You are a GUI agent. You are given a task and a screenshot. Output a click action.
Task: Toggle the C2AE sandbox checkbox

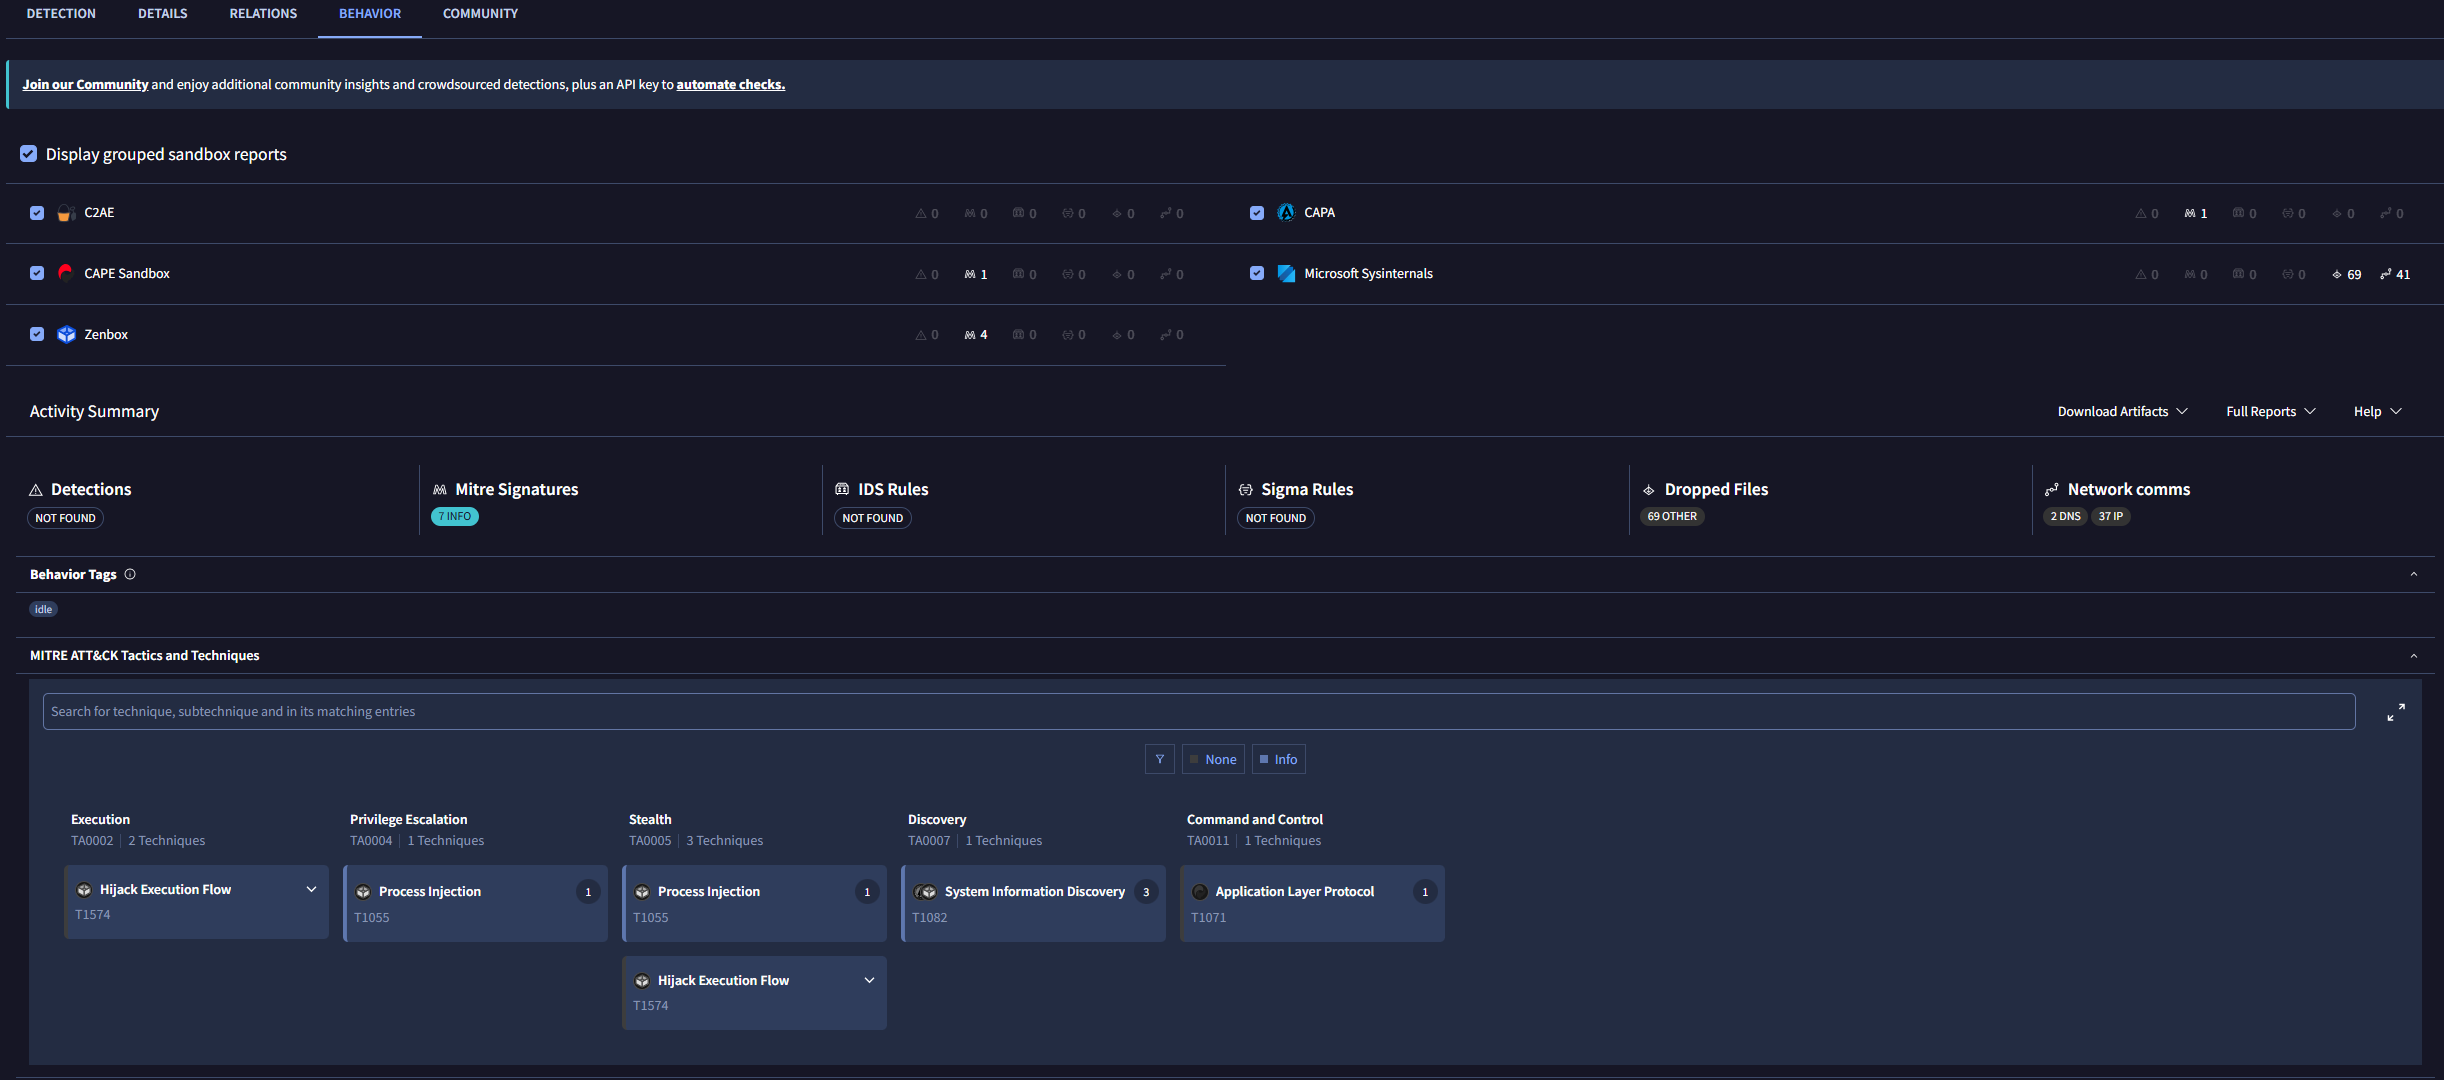[37, 213]
